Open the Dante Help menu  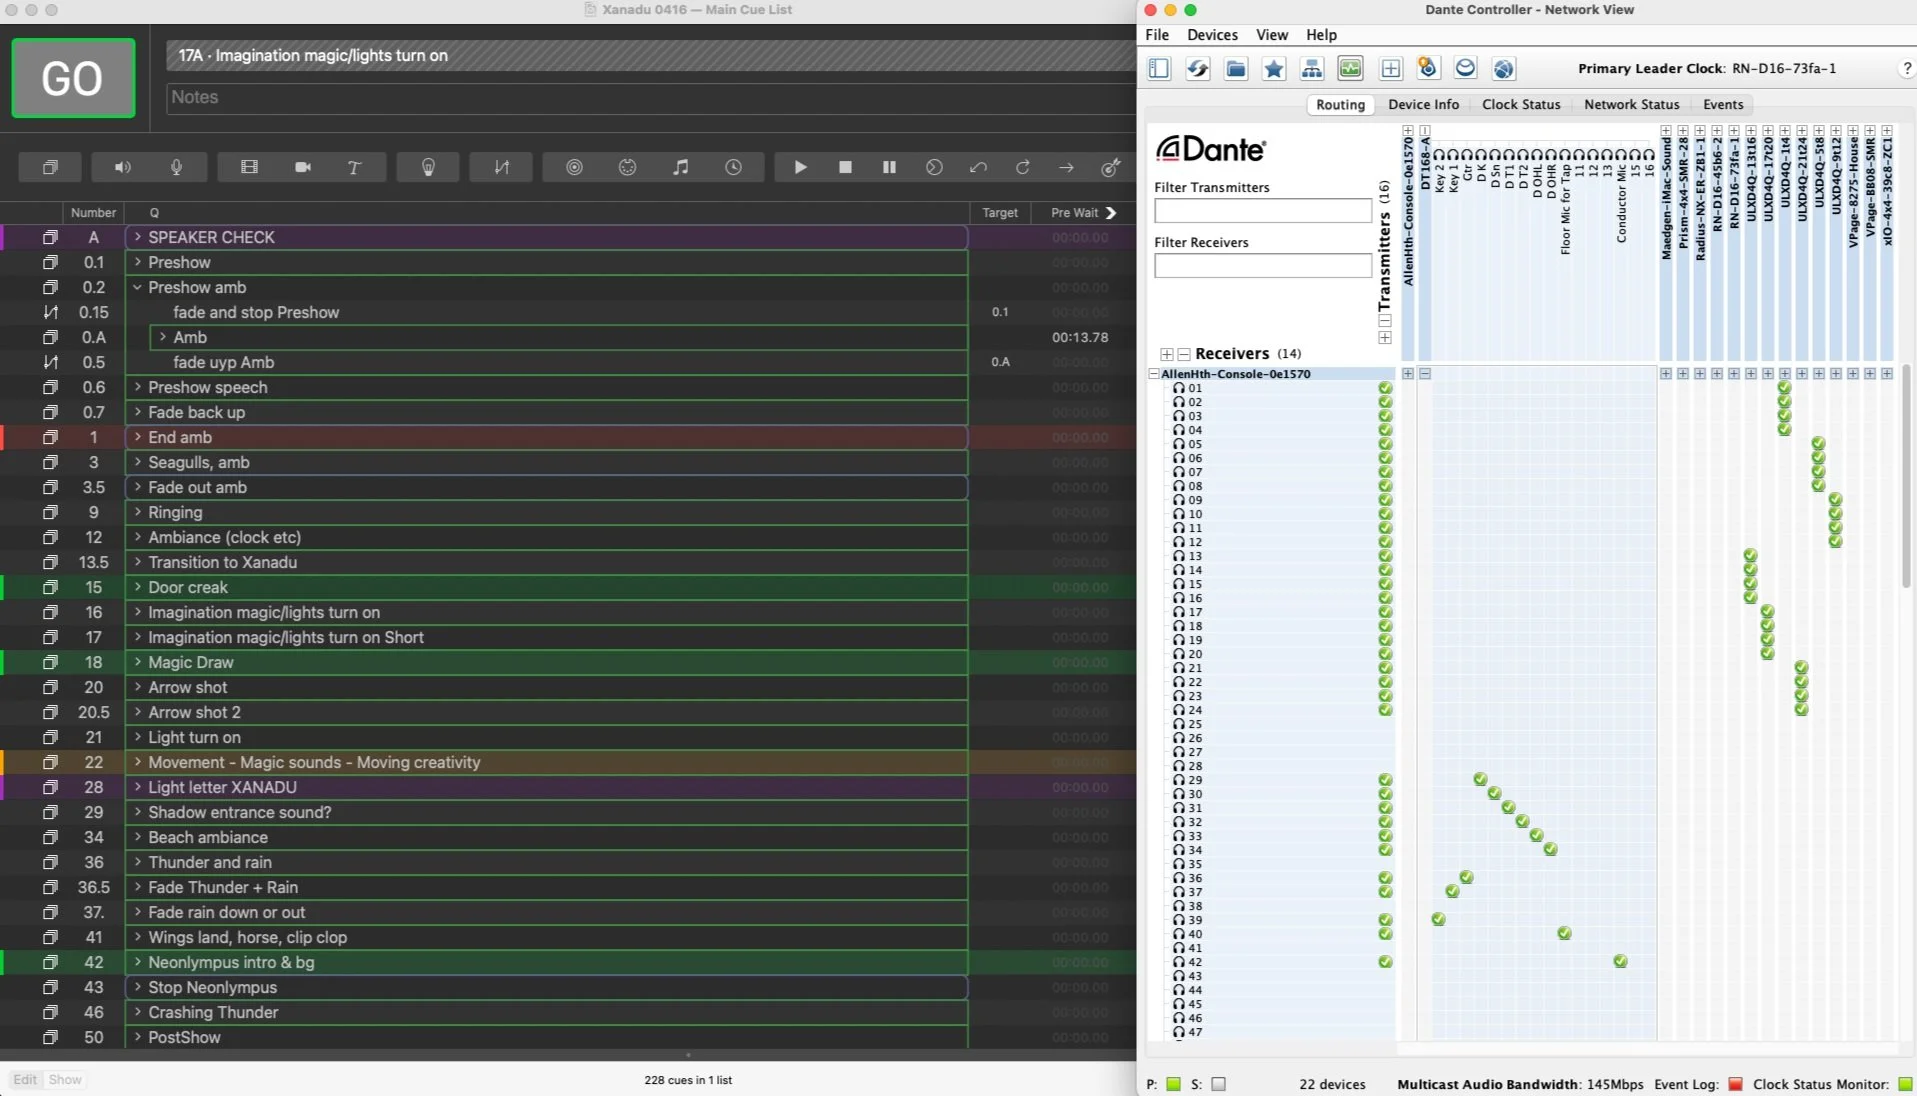(x=1321, y=34)
